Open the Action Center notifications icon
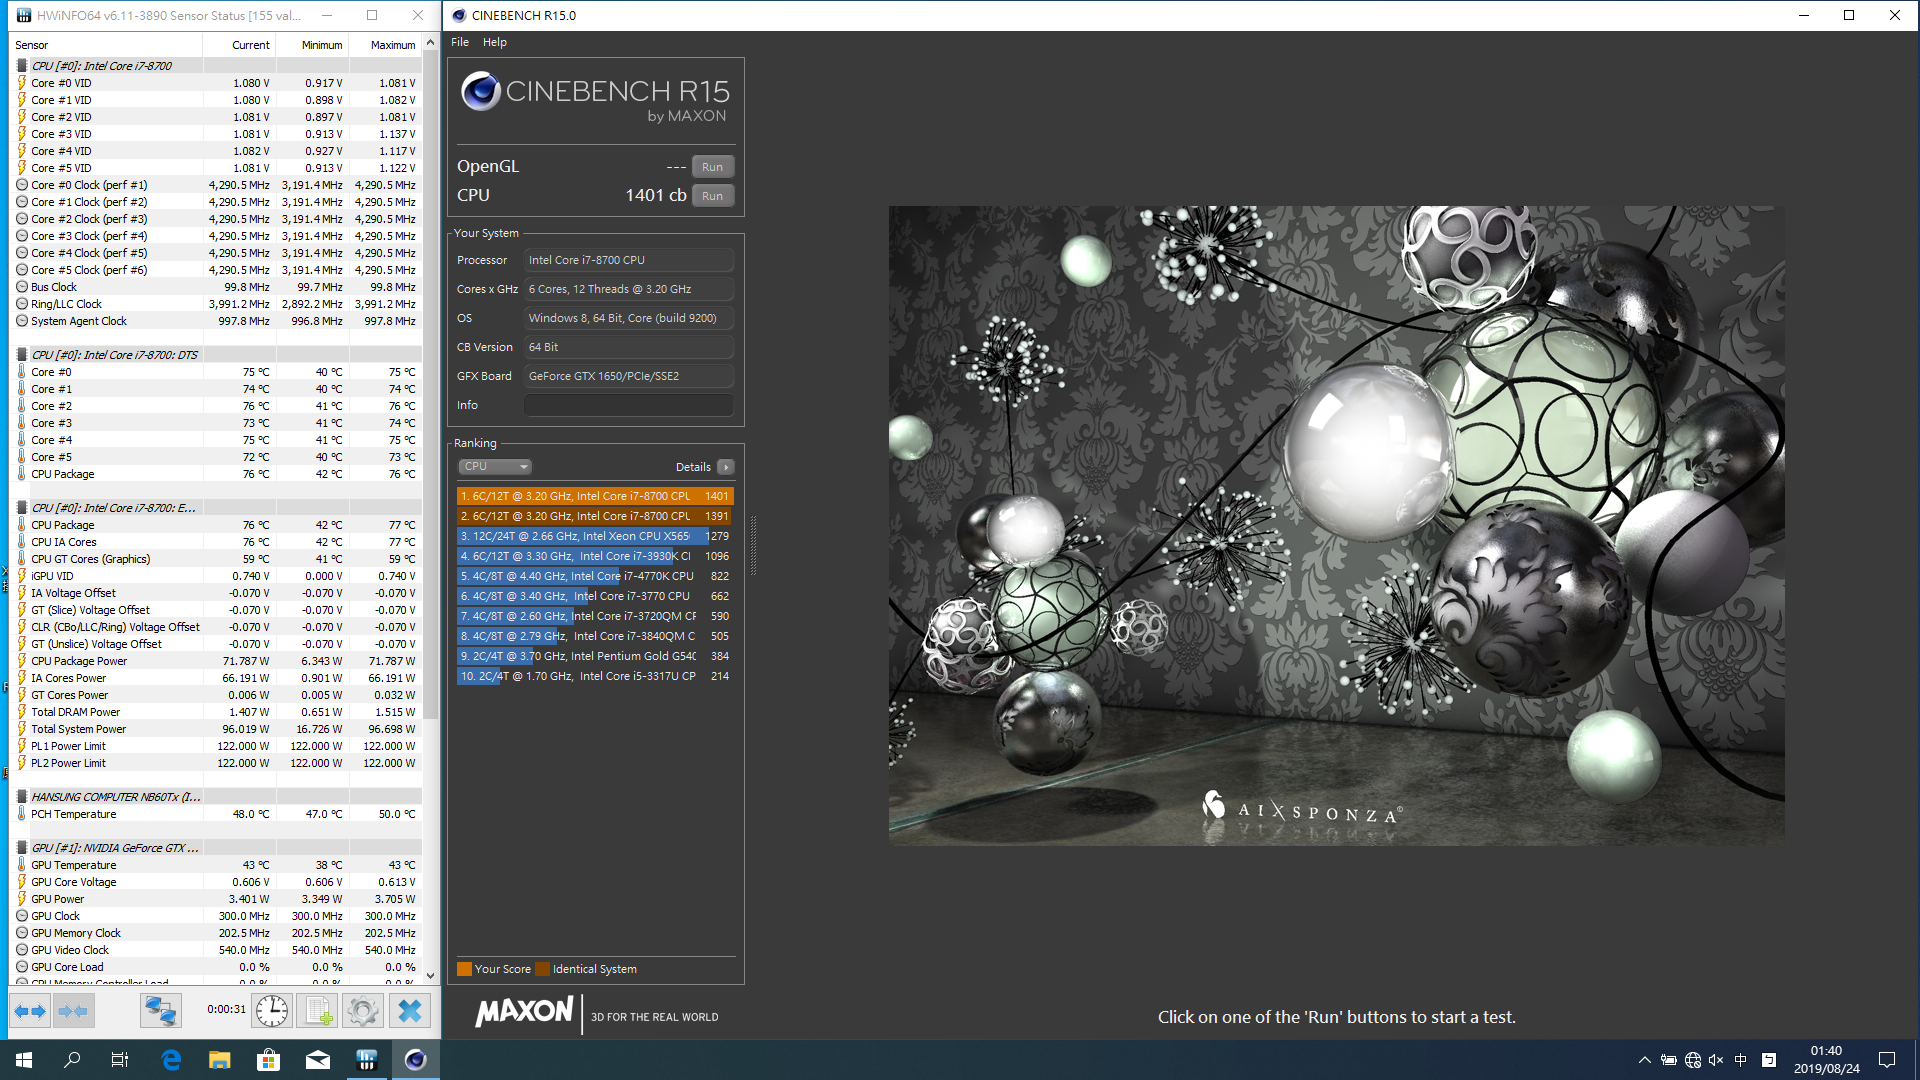 [1887, 1060]
